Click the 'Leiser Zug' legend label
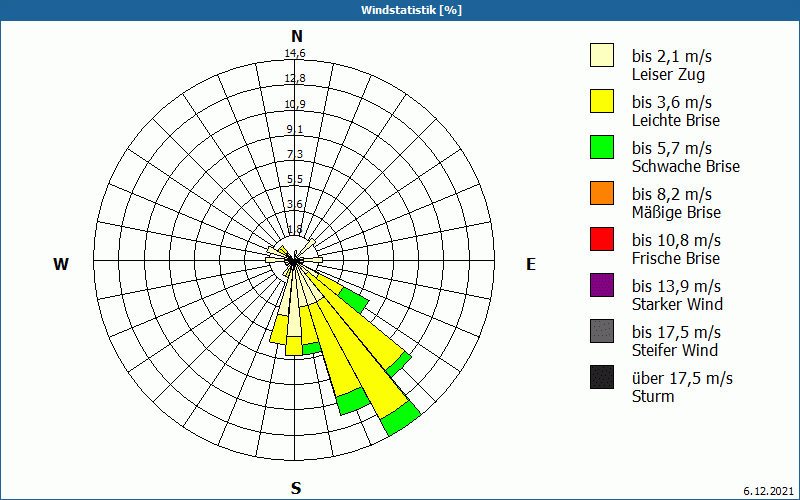Viewport: 800px width, 500px height. tap(668, 74)
